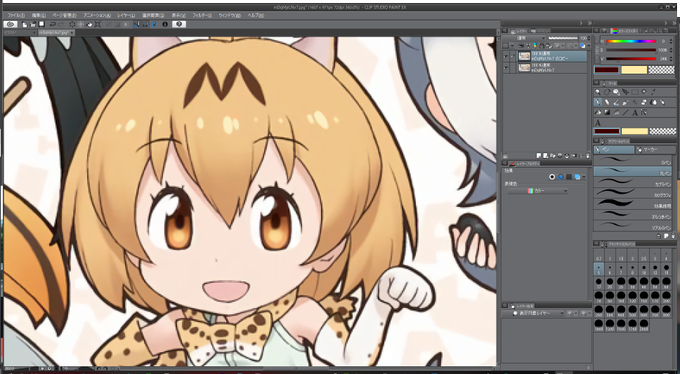680x374 pixels.
Task: Choose the 効果線用 pen sub tool
Action: (633, 203)
